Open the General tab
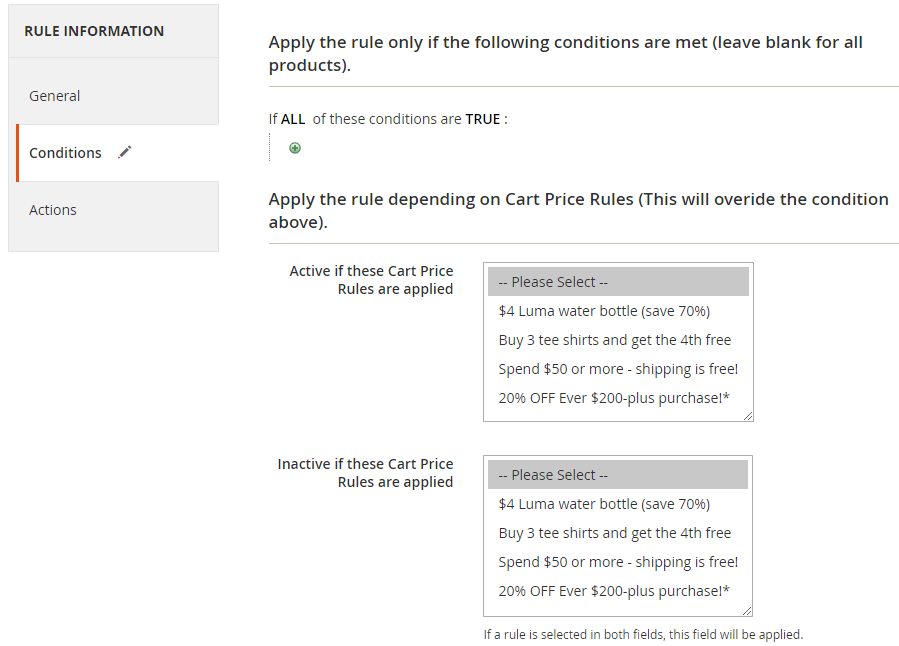 tap(55, 96)
